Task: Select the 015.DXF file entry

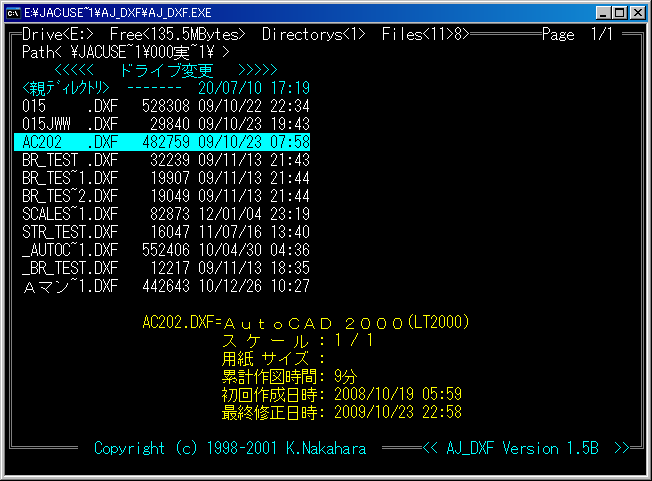Action: [165, 106]
